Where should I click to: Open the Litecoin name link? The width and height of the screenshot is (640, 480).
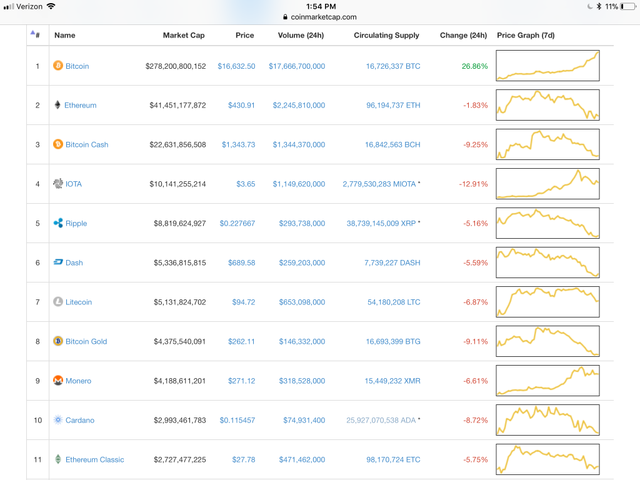79,302
